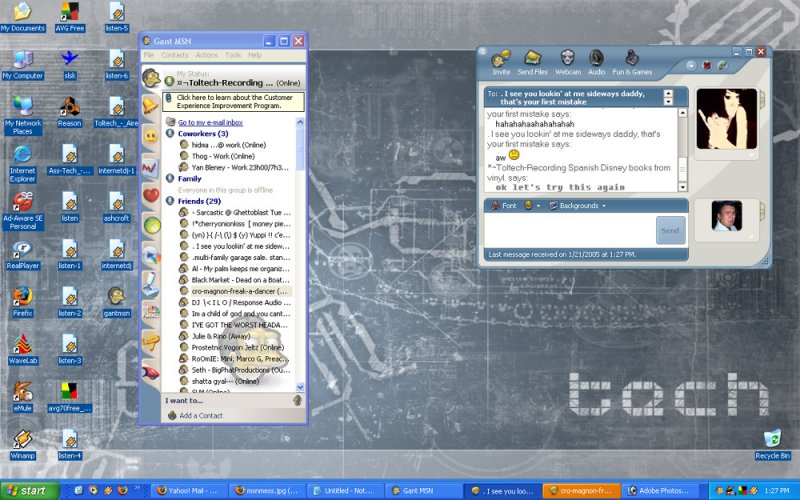The width and height of the screenshot is (800, 500).
Task: Select the Reason desktop icon
Action: [x=69, y=112]
